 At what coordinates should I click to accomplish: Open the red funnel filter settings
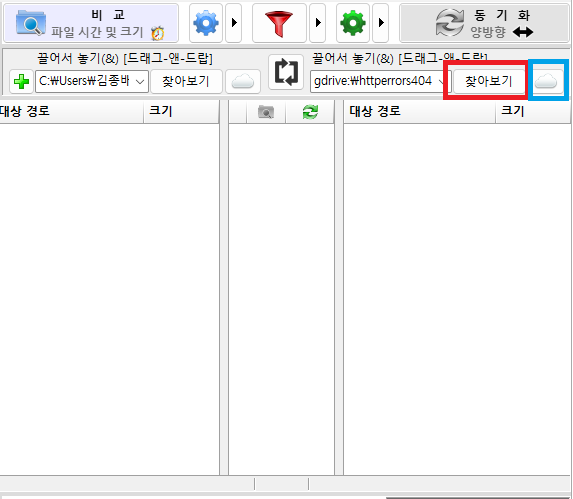pyautogui.click(x=279, y=23)
